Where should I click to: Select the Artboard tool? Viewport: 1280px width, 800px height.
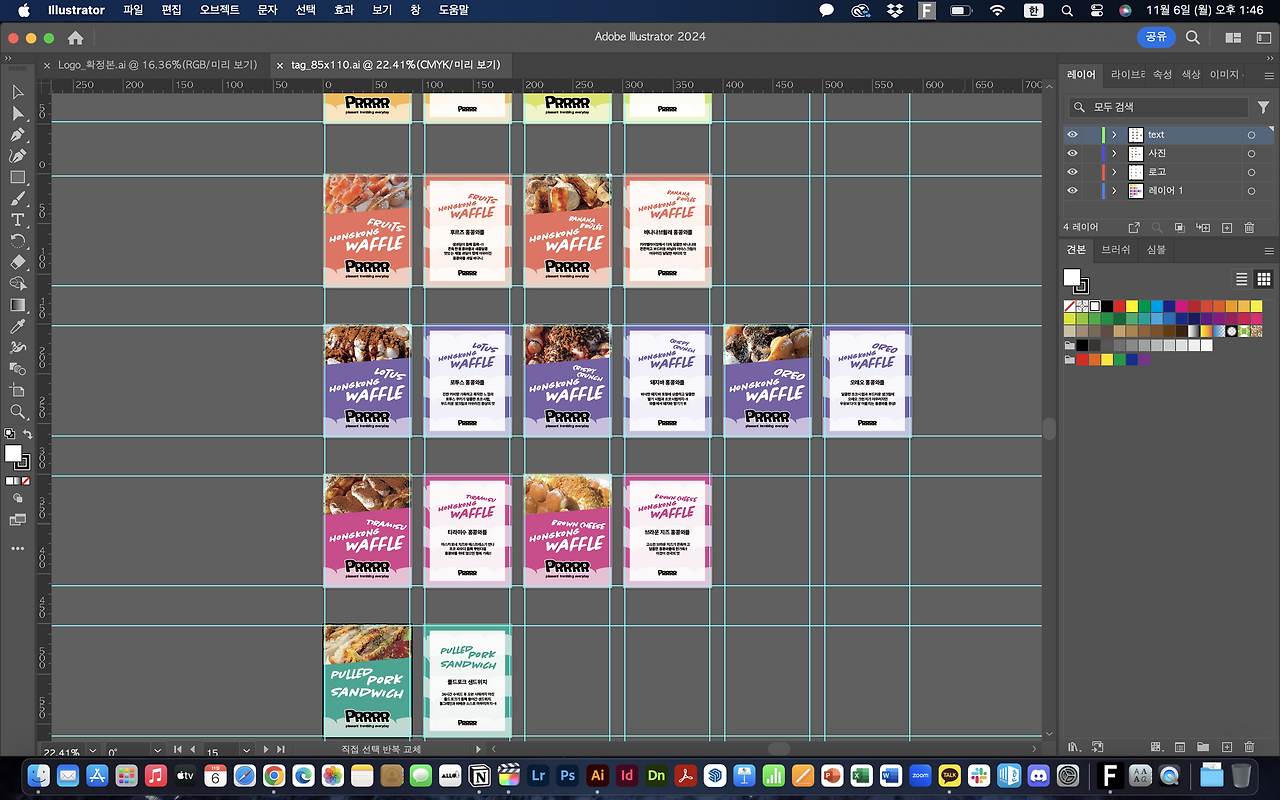pos(18,390)
